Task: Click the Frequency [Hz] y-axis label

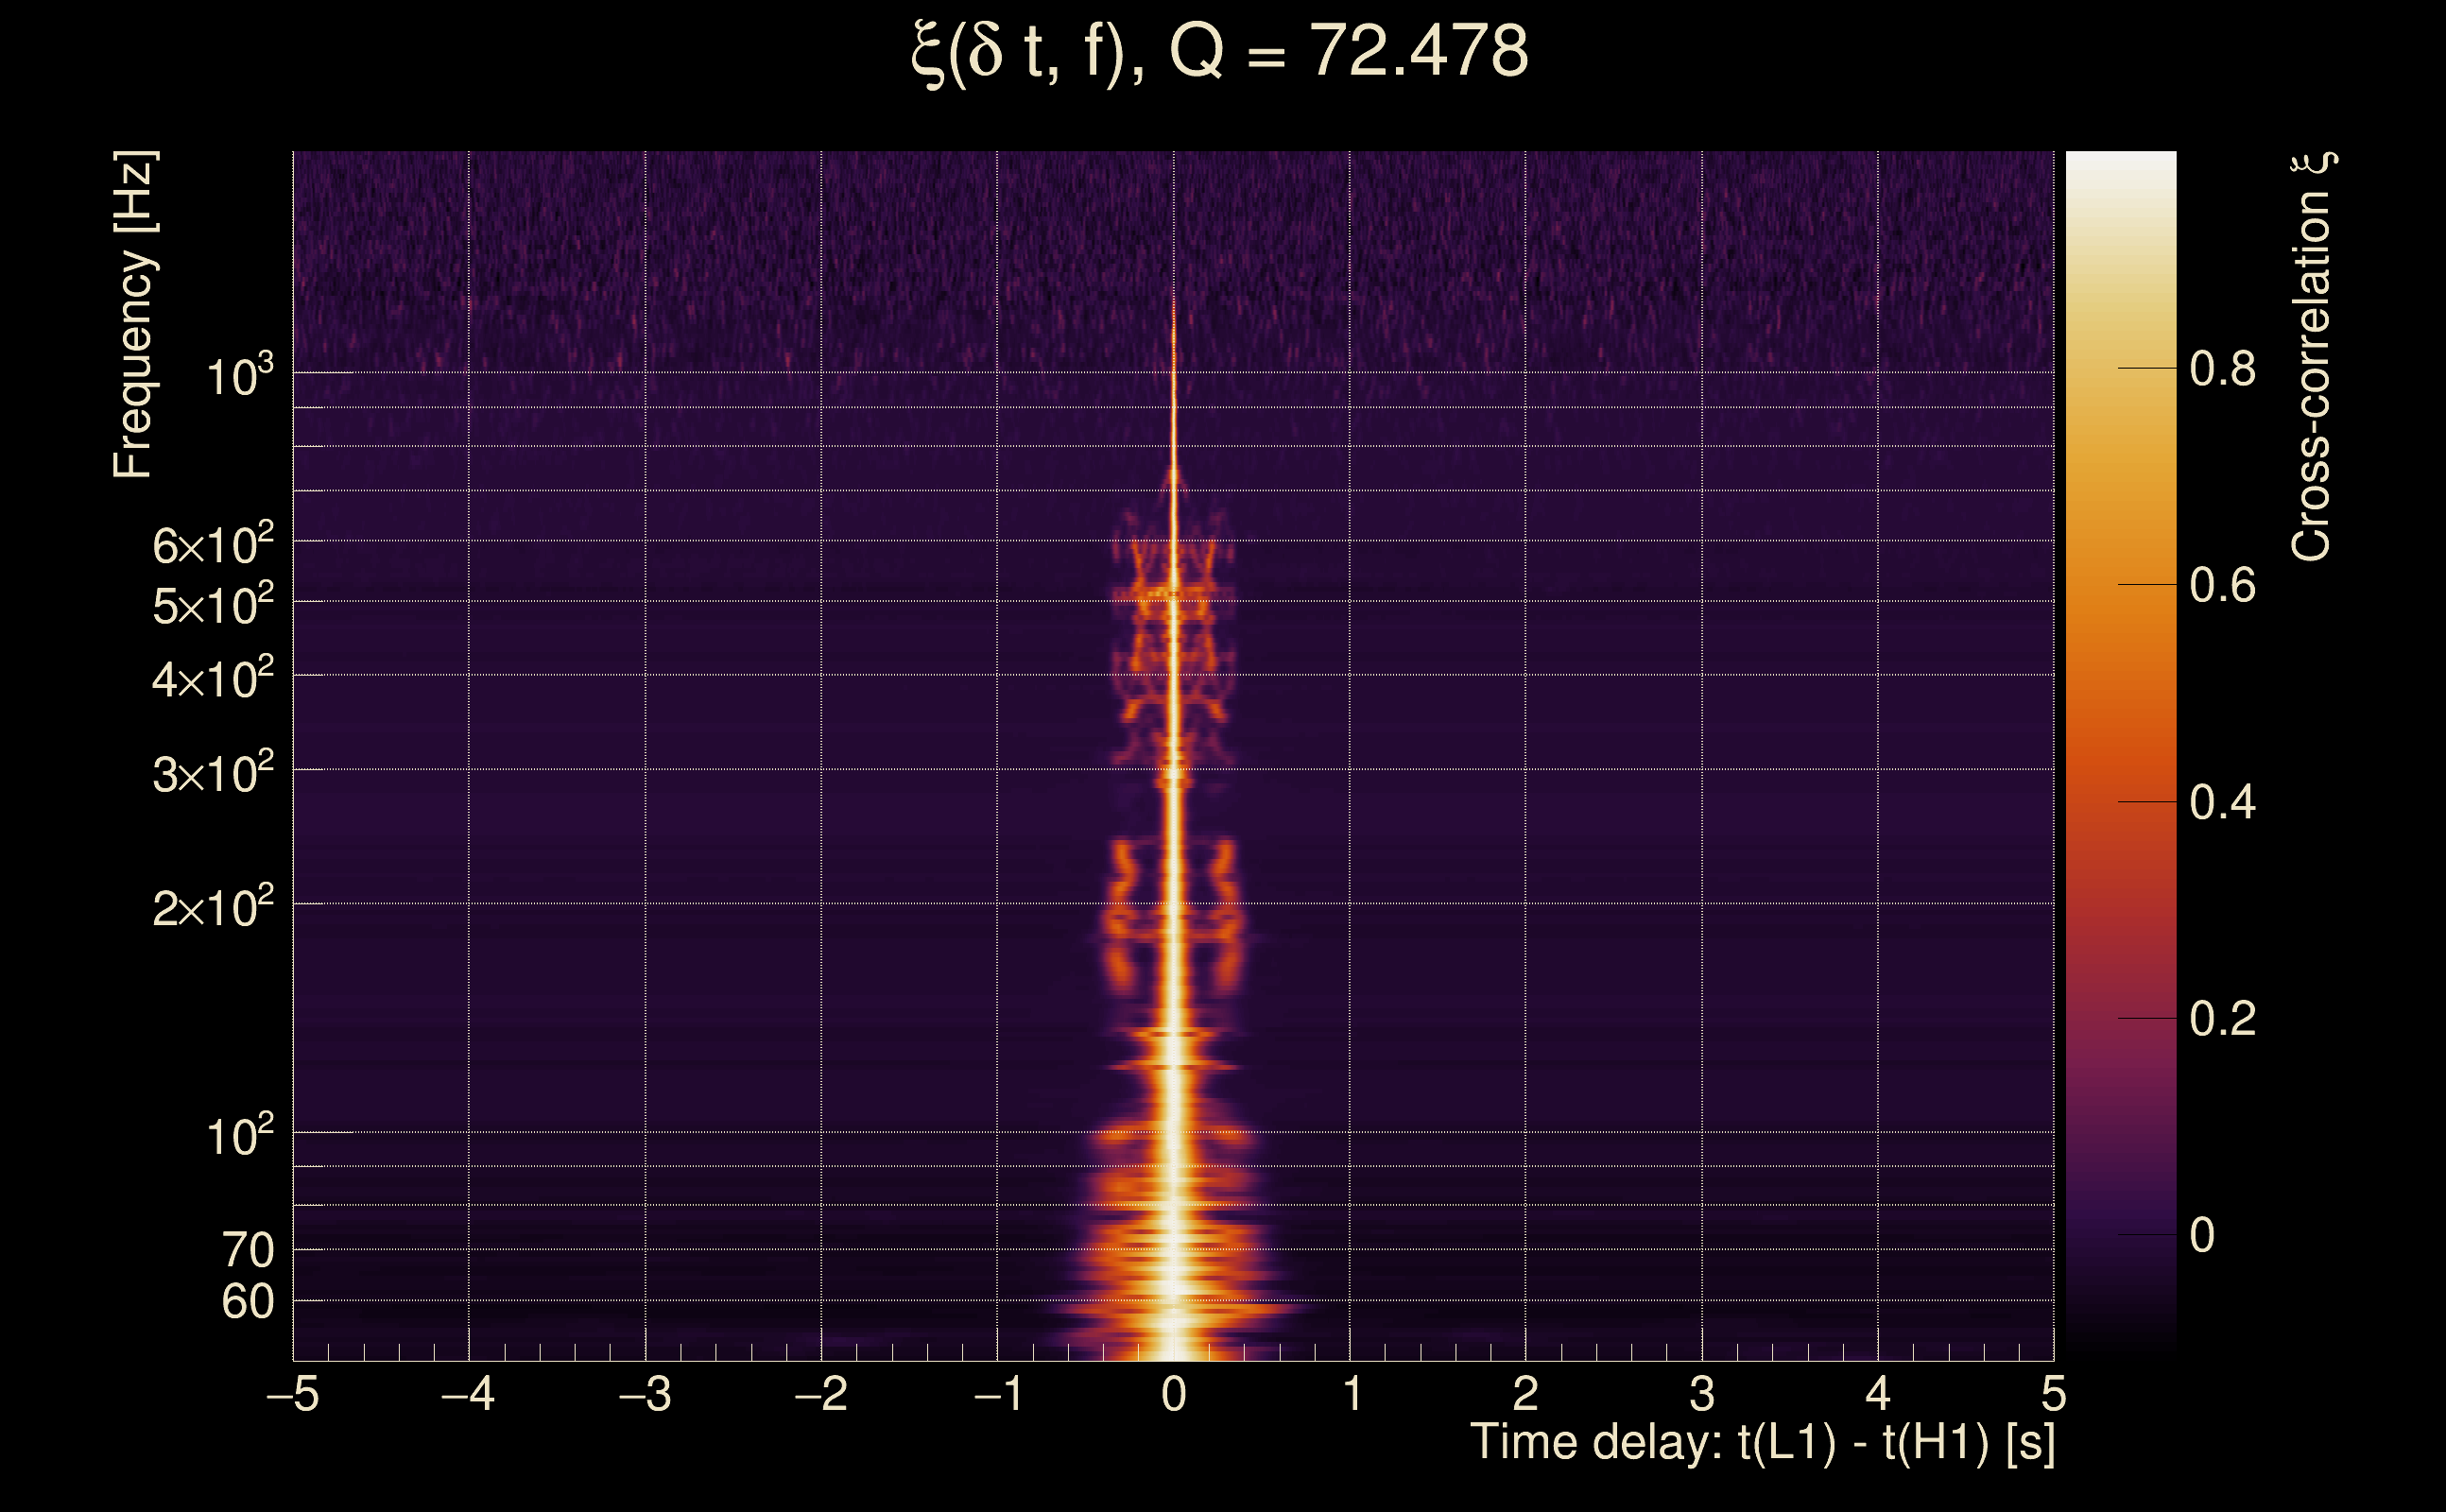Action: pos(133,315)
